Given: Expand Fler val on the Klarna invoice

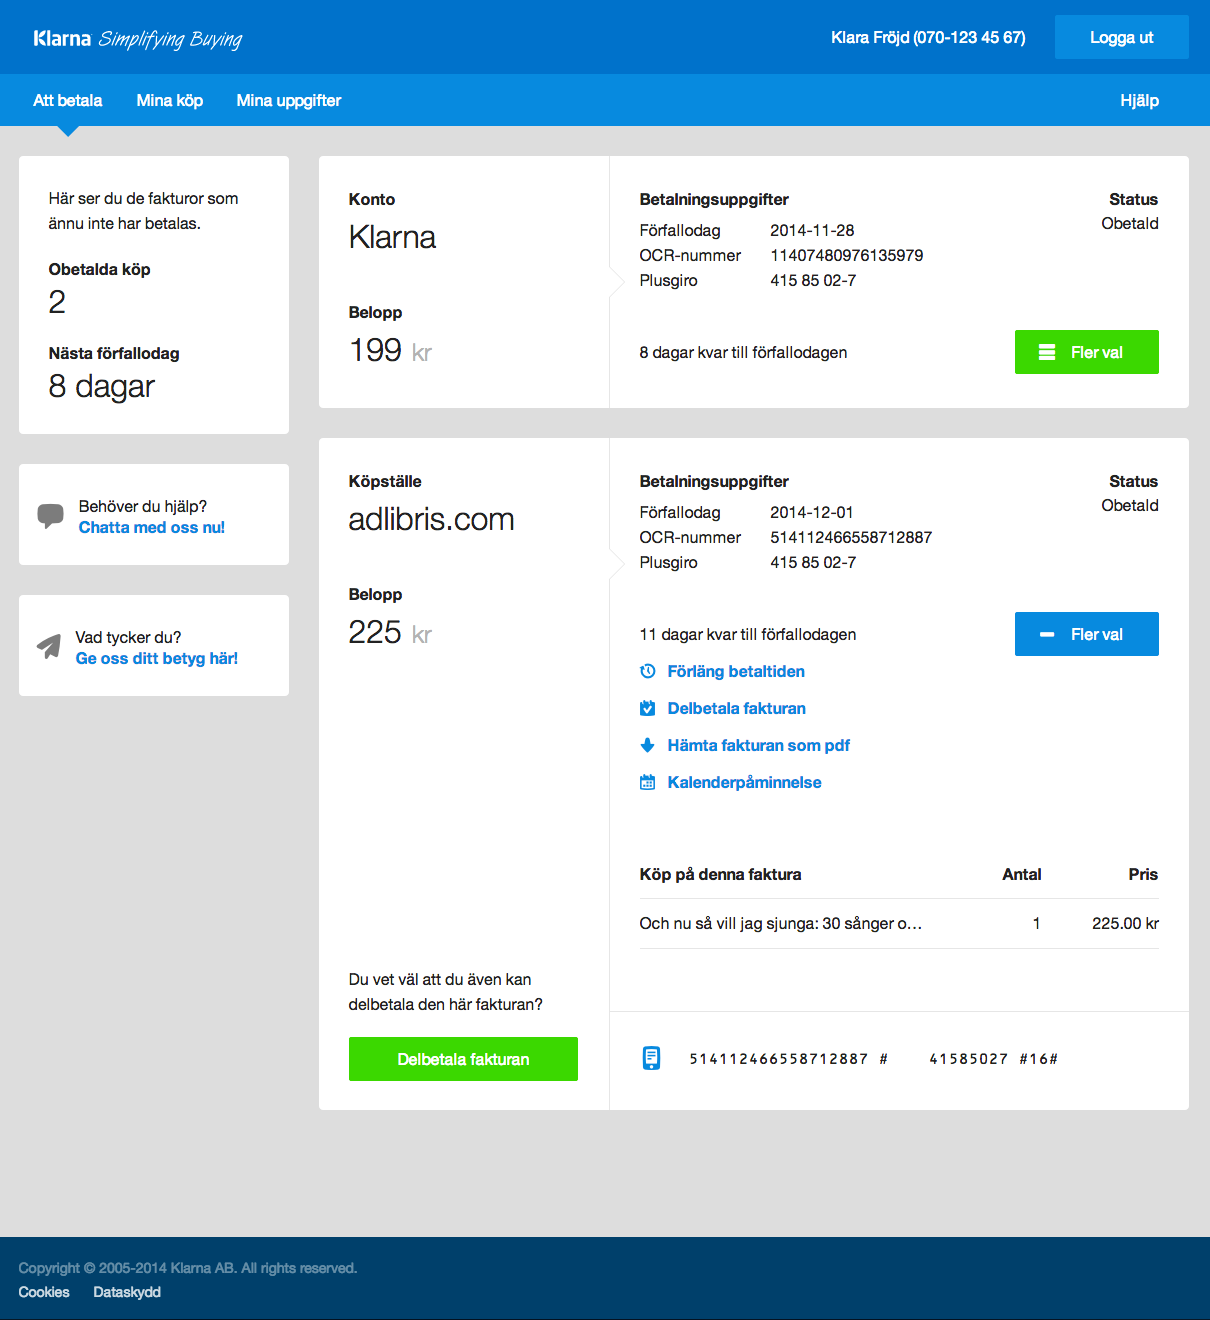Looking at the screenshot, I should tap(1087, 352).
